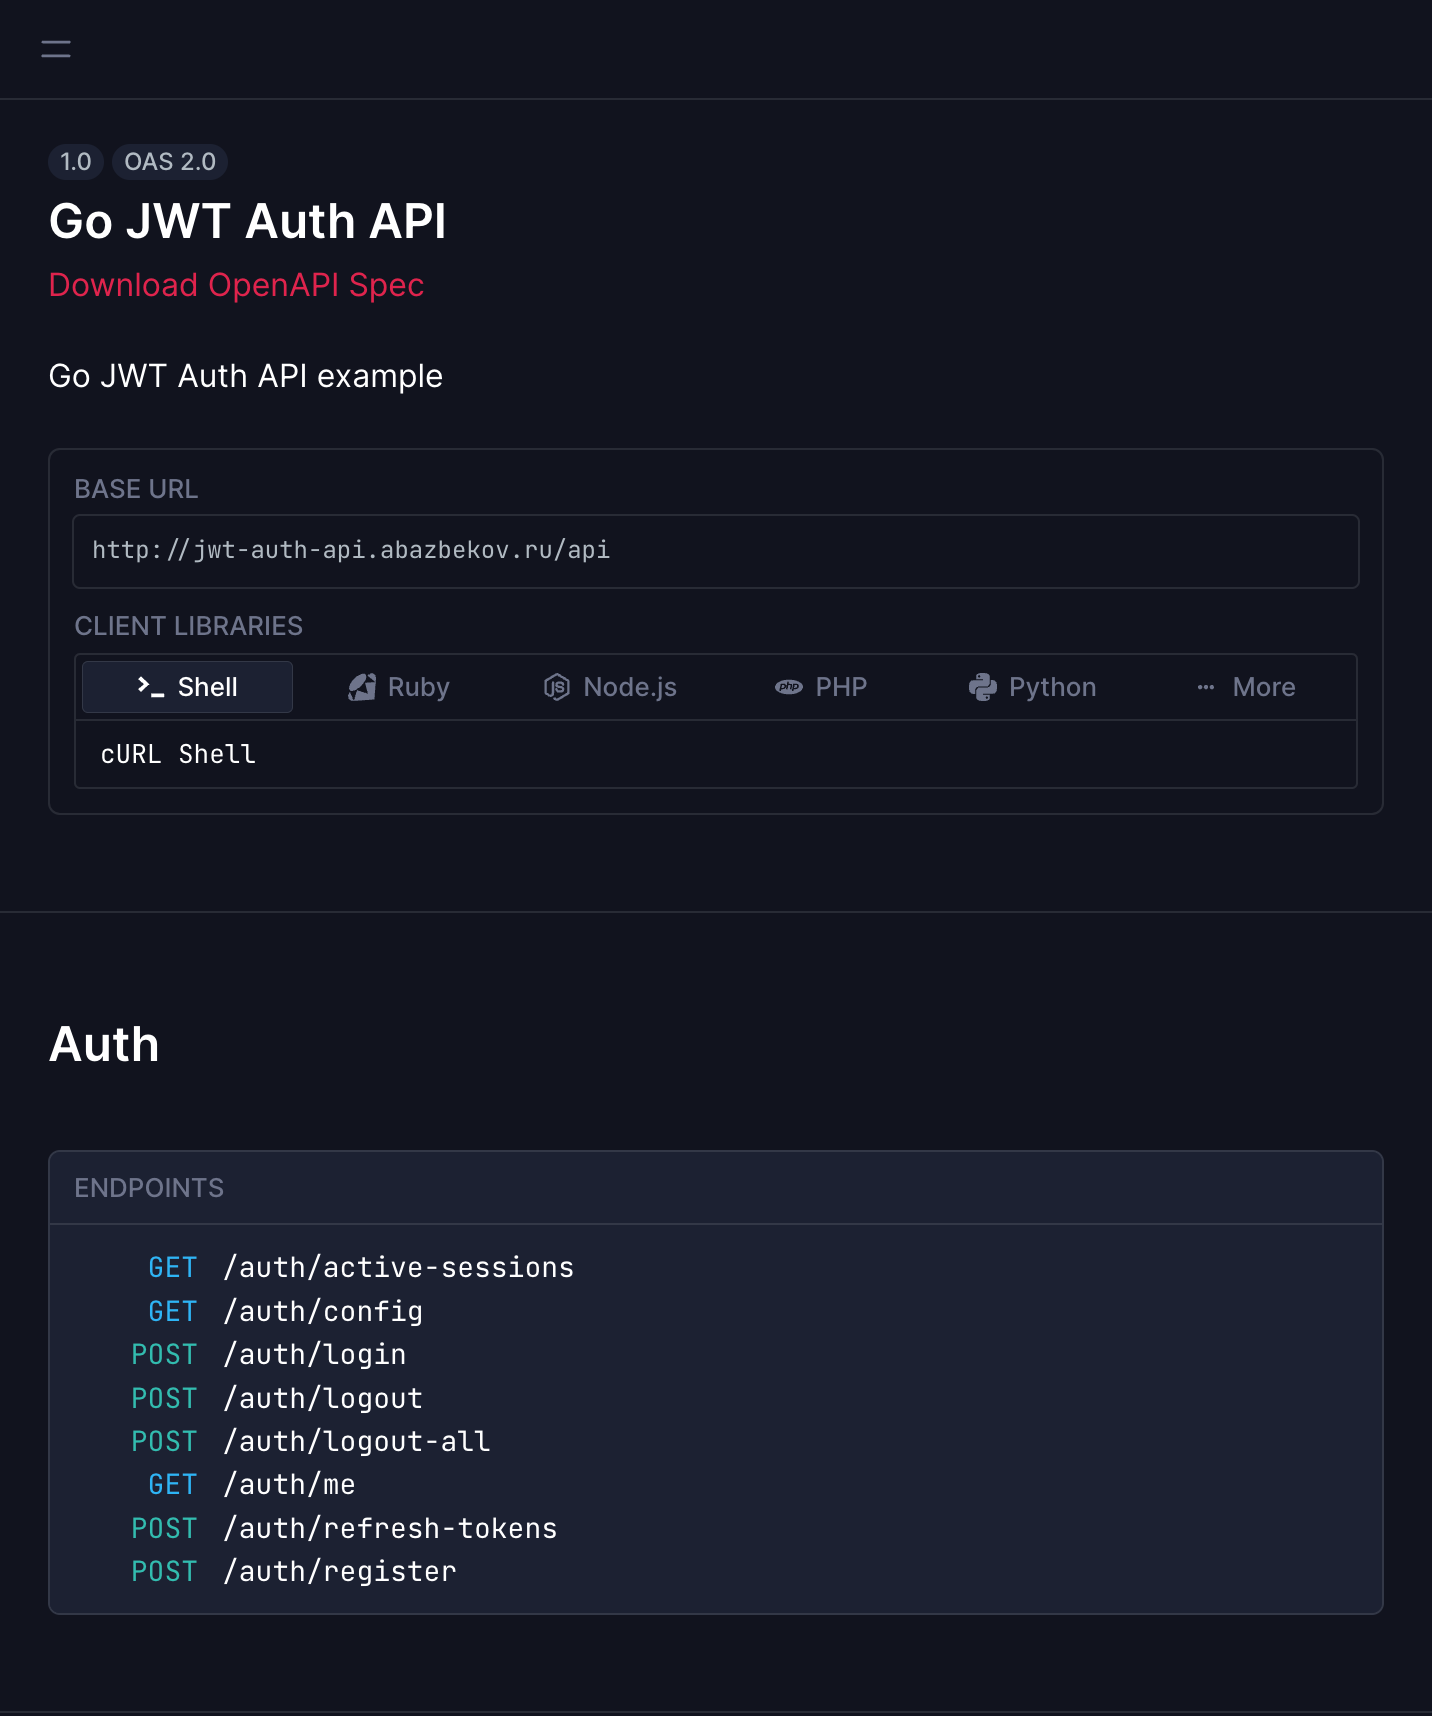This screenshot has height=1716, width=1432.
Task: Select the Ruby client library tab
Action: [x=398, y=687]
